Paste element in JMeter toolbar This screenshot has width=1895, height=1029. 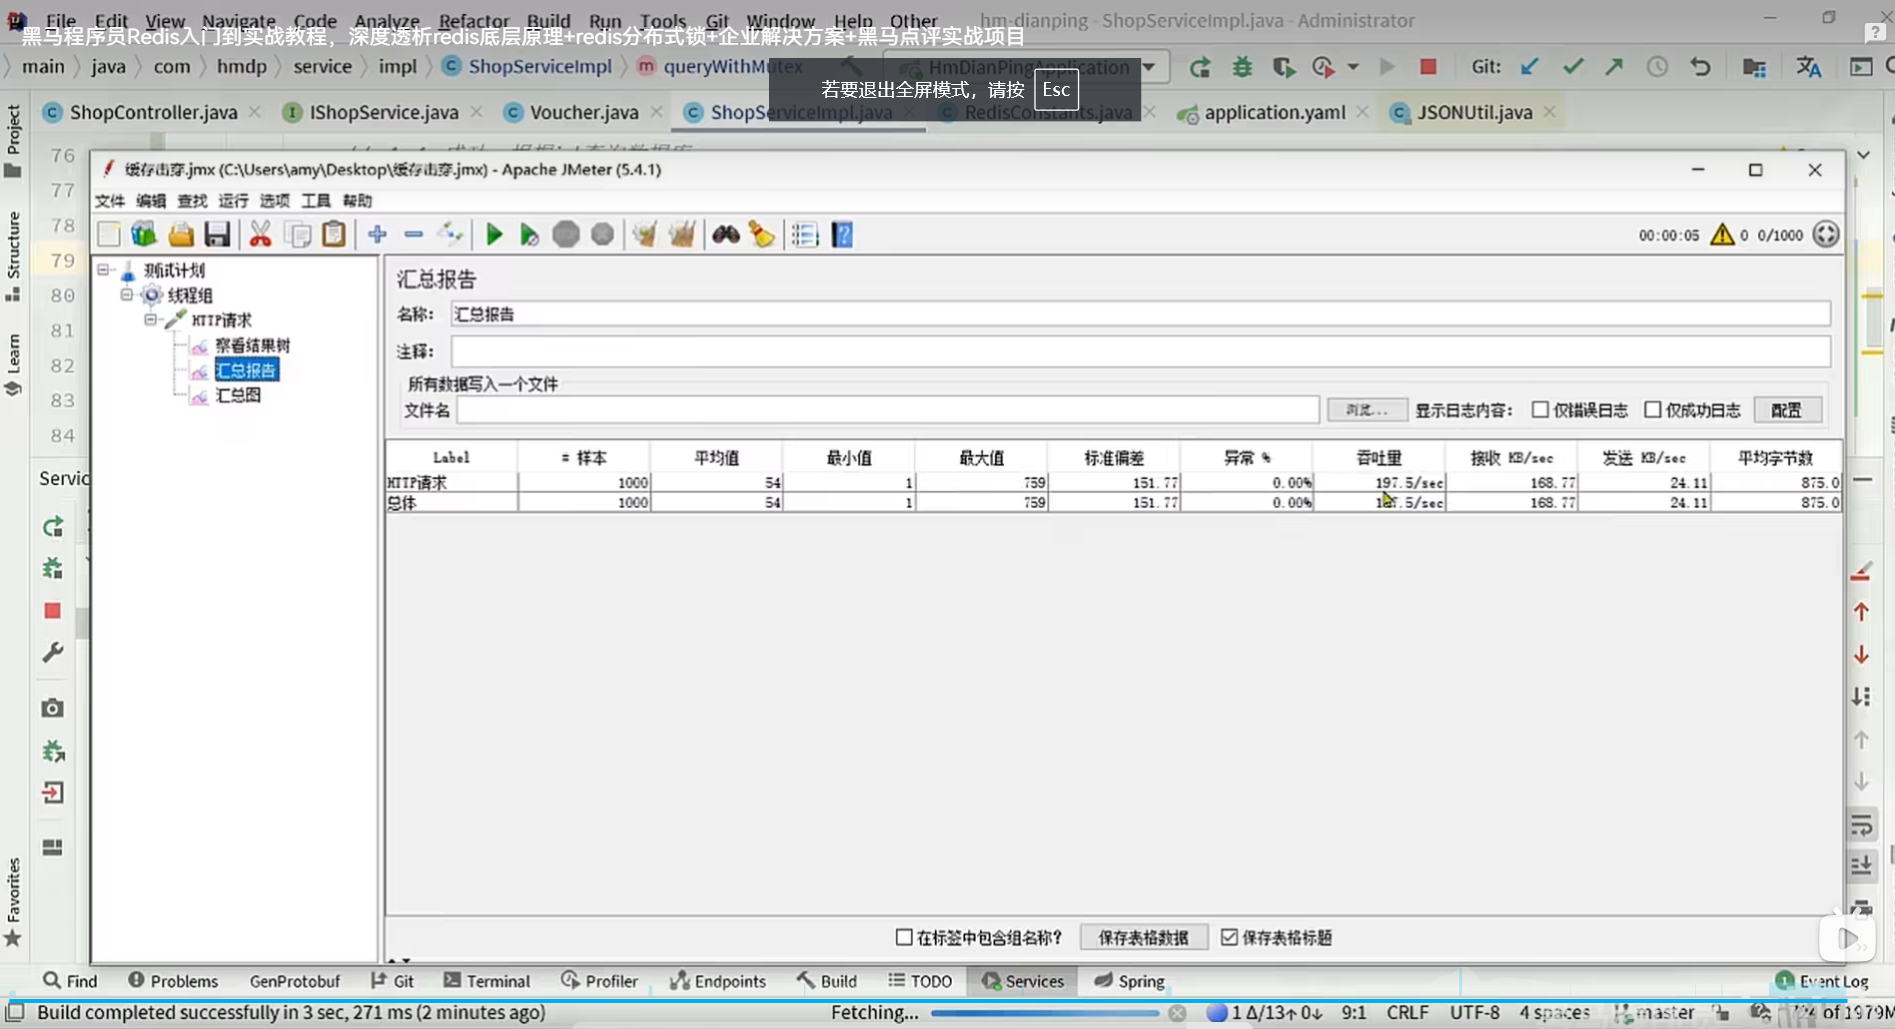coord(334,235)
